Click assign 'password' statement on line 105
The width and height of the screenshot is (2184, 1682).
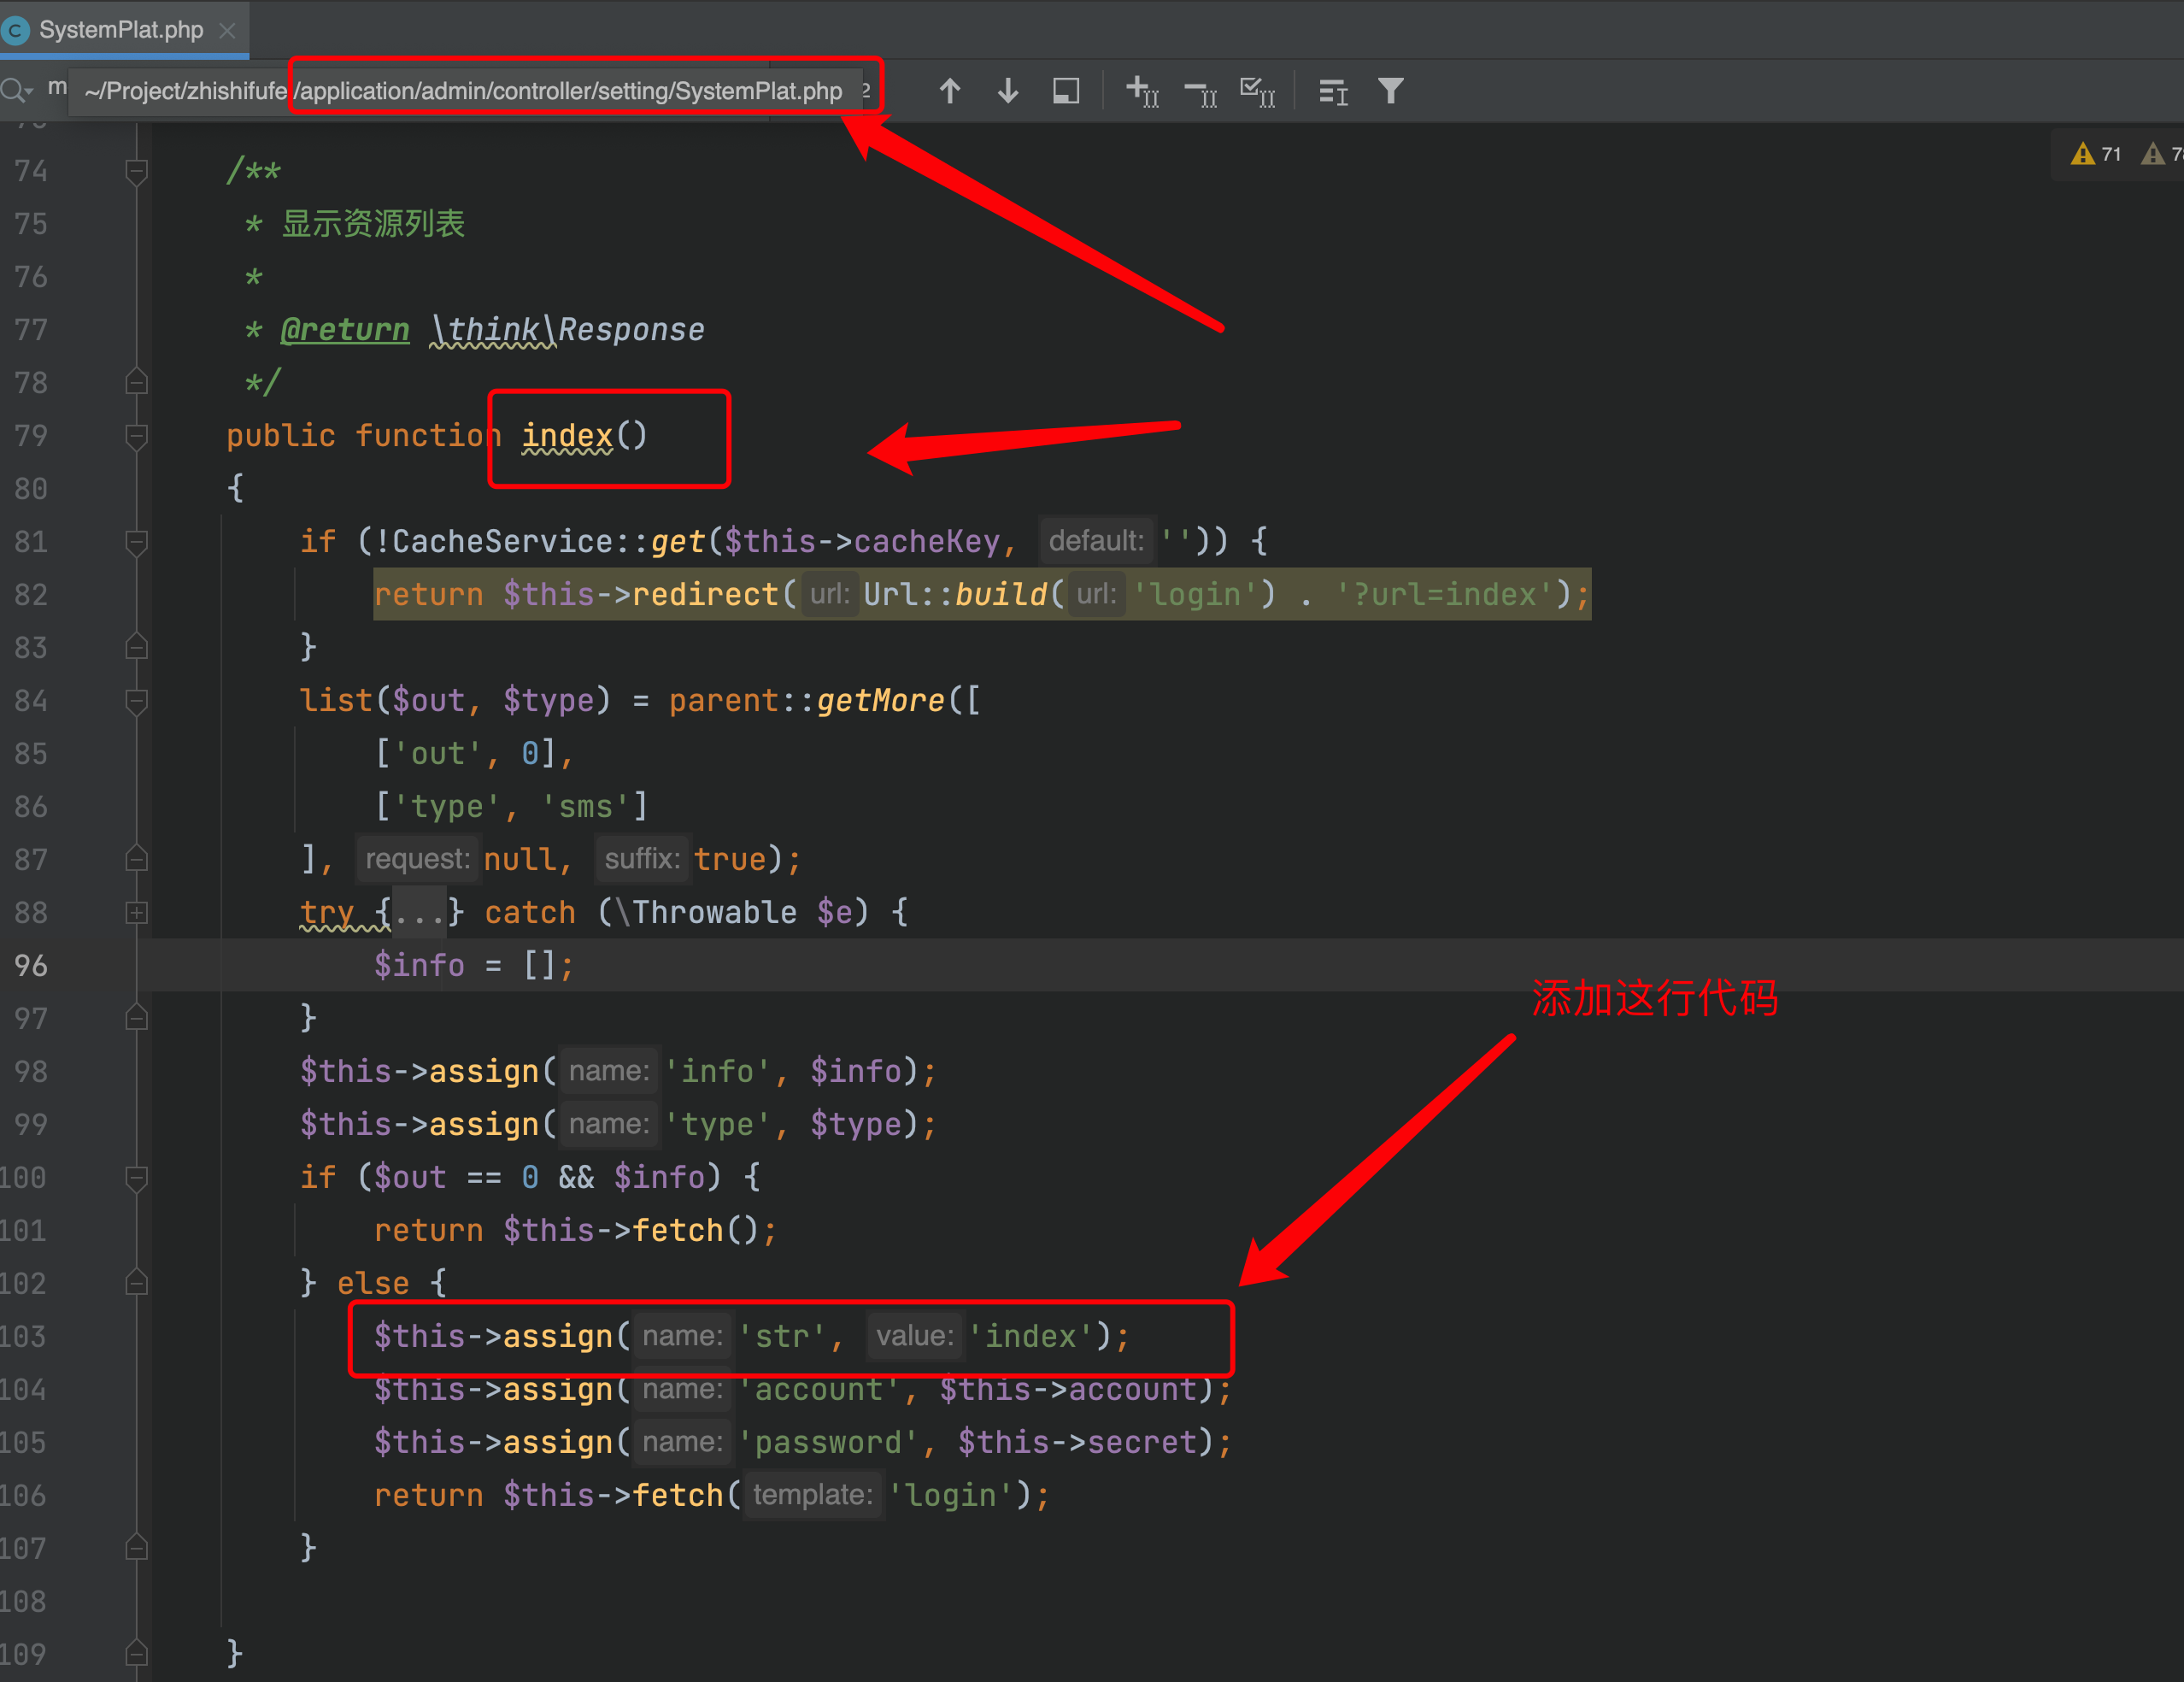click(803, 1442)
